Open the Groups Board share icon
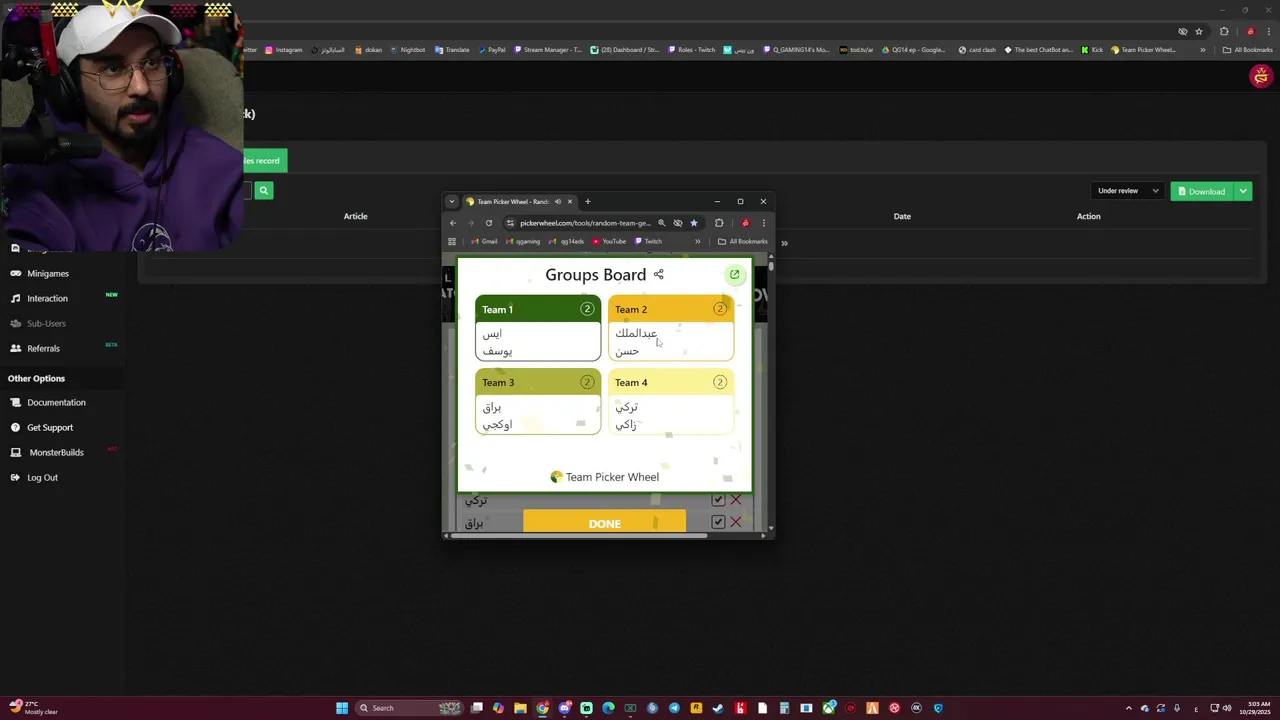This screenshot has width=1280, height=720. click(x=658, y=274)
